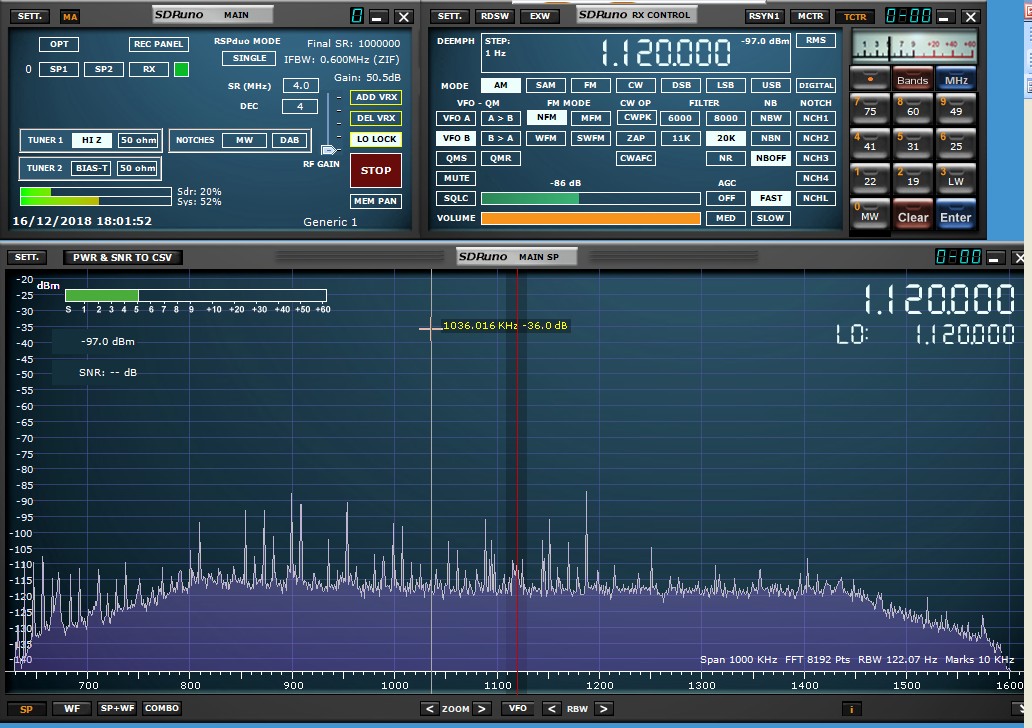Click the green RX indicator square
1032x728 pixels.
[x=181, y=69]
